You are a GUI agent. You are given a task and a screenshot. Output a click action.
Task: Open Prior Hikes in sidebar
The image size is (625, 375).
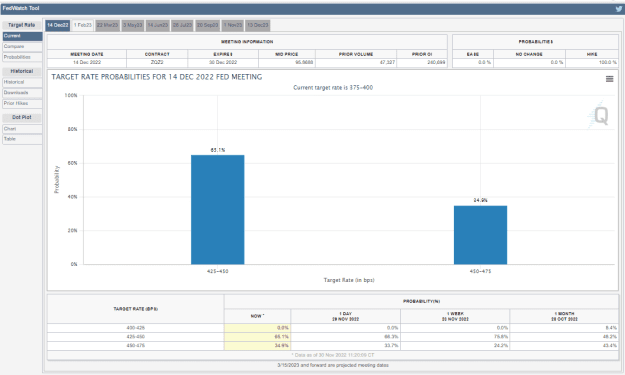coord(22,104)
